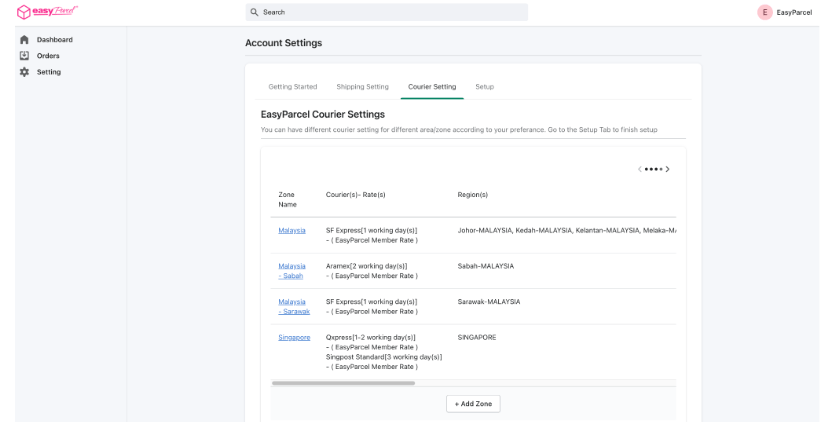Click the Dashboard home icon

pyautogui.click(x=24, y=40)
